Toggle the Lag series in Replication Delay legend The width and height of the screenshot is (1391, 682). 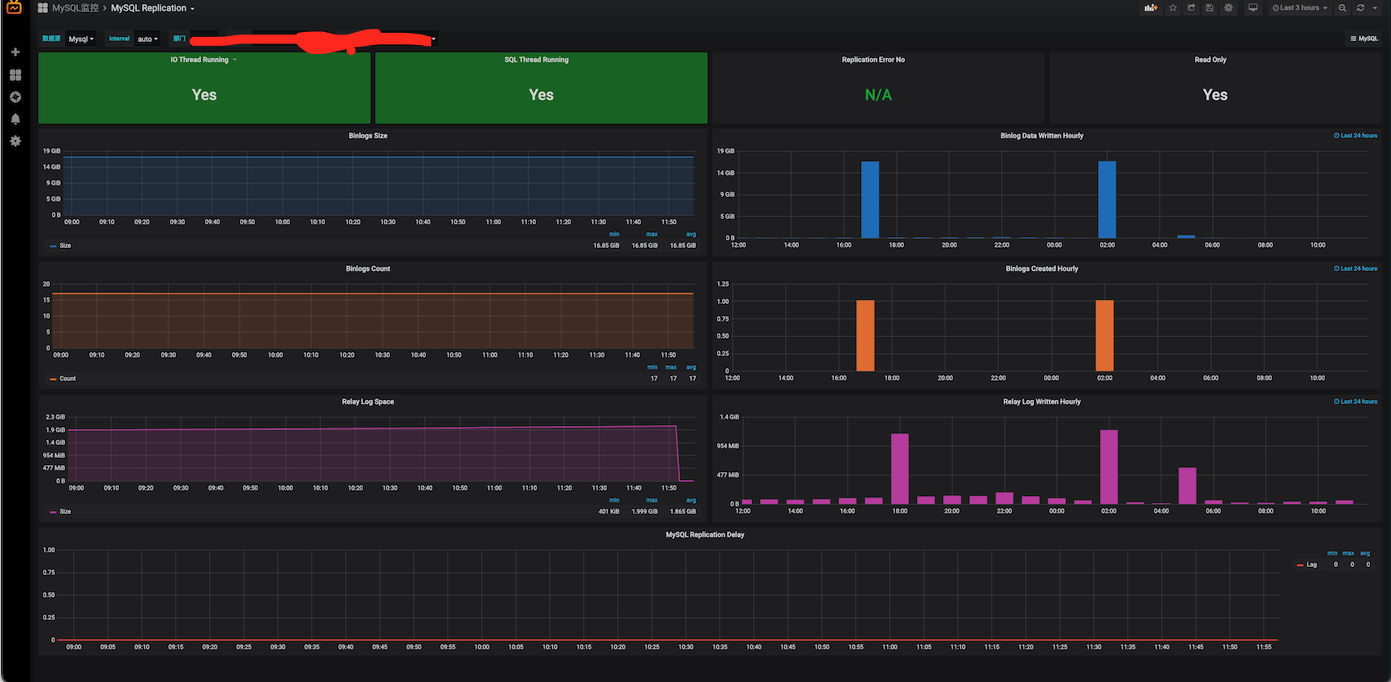(x=1311, y=565)
